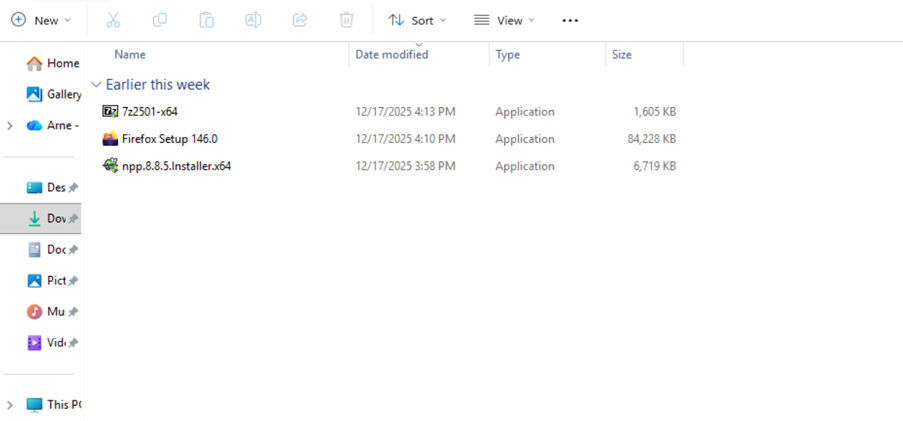Select the npp.8.8.5.Installer.x64 file icon

(110, 166)
